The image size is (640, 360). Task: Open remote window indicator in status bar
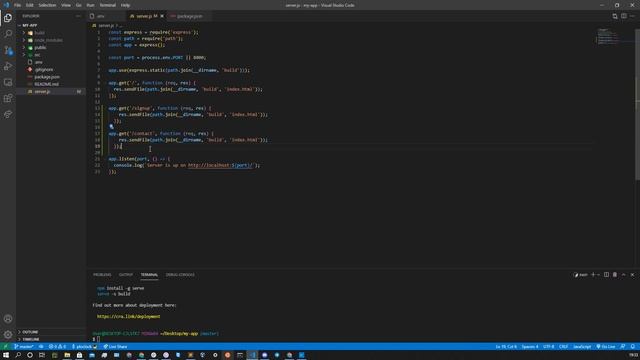(5, 347)
